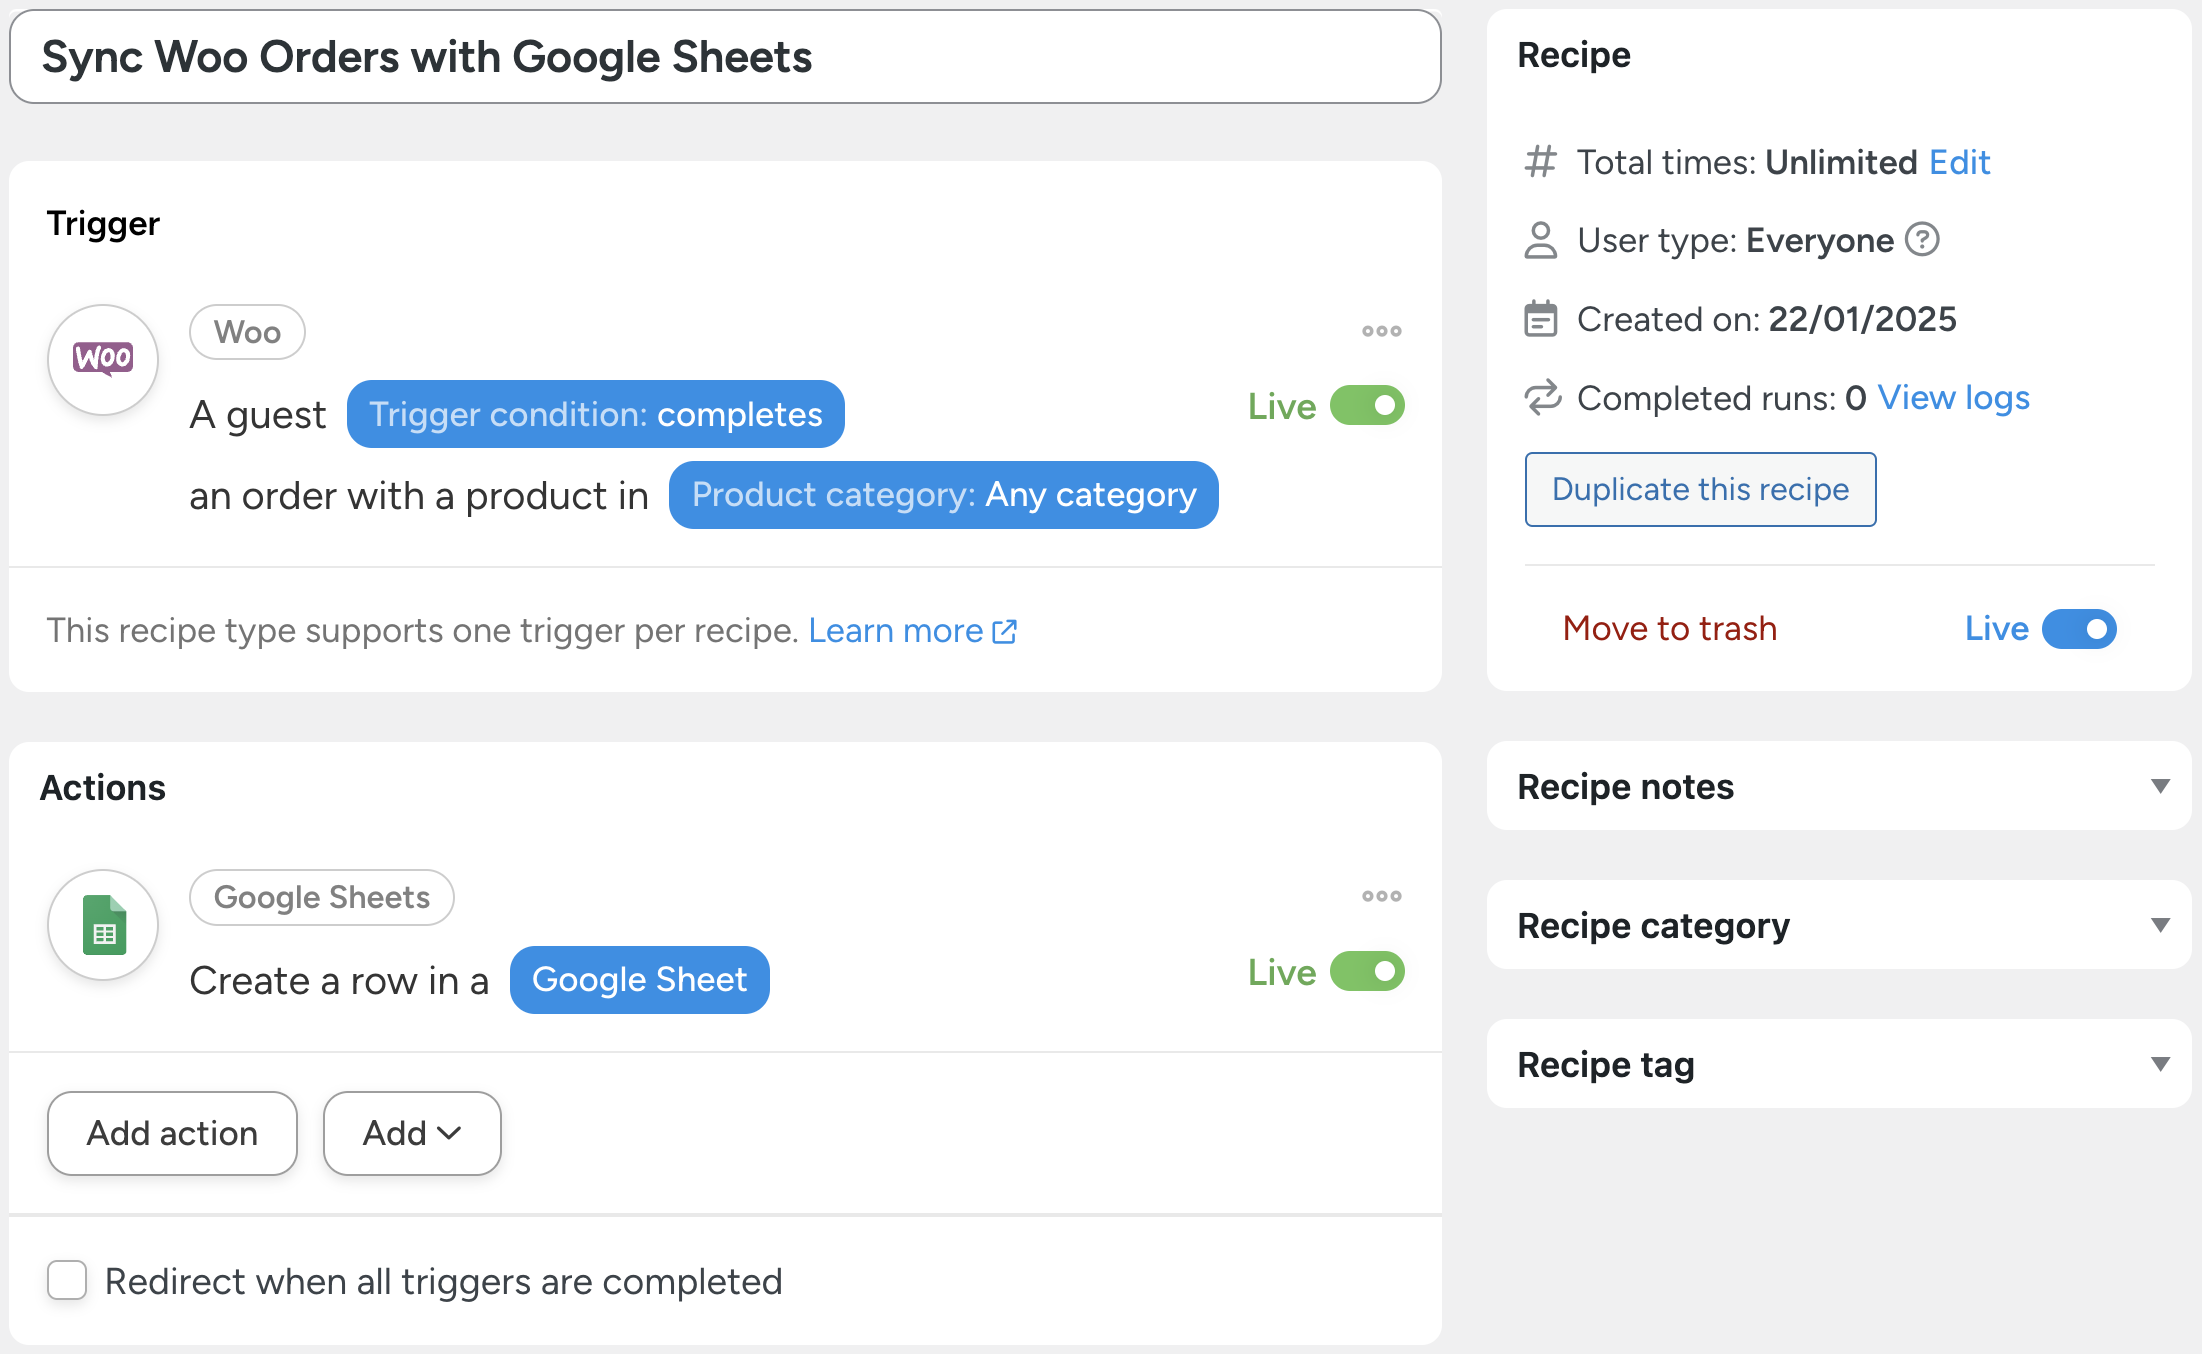Open the Google Sheets action three-dot menu
The width and height of the screenshot is (2202, 1354).
[x=1381, y=896]
